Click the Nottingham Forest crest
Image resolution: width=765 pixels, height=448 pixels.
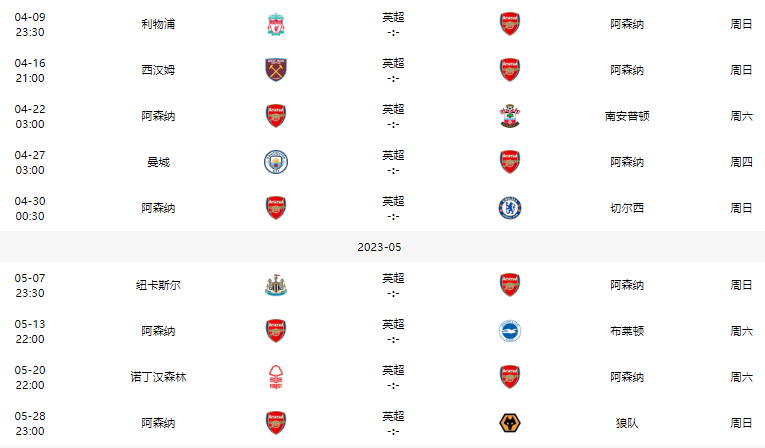276,377
